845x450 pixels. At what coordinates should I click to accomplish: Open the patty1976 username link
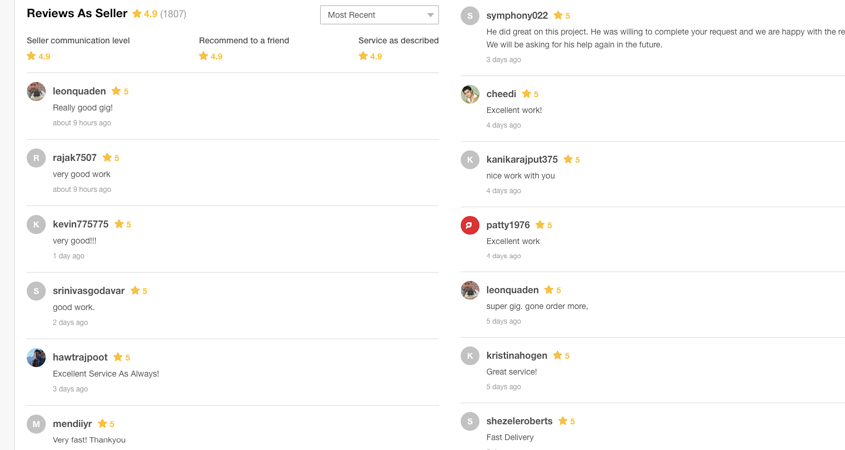click(x=508, y=225)
